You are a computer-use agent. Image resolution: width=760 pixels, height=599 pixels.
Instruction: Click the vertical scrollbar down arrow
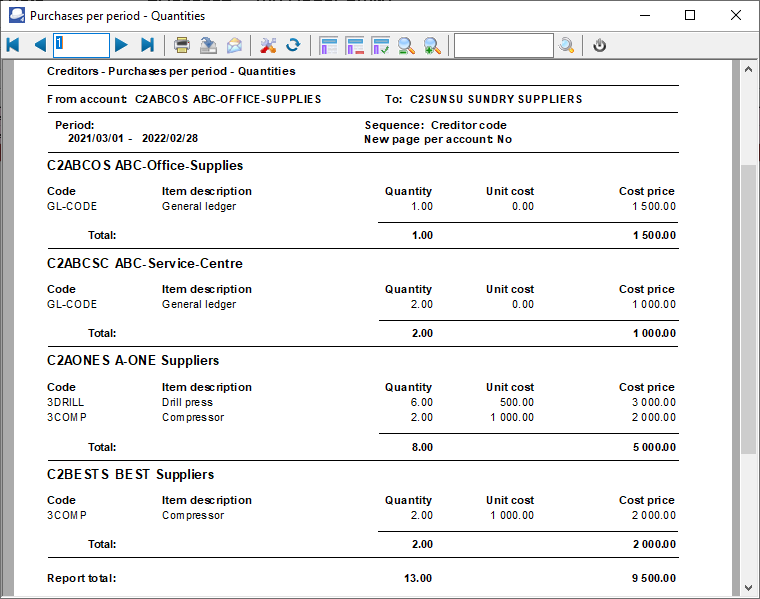pyautogui.click(x=748, y=587)
